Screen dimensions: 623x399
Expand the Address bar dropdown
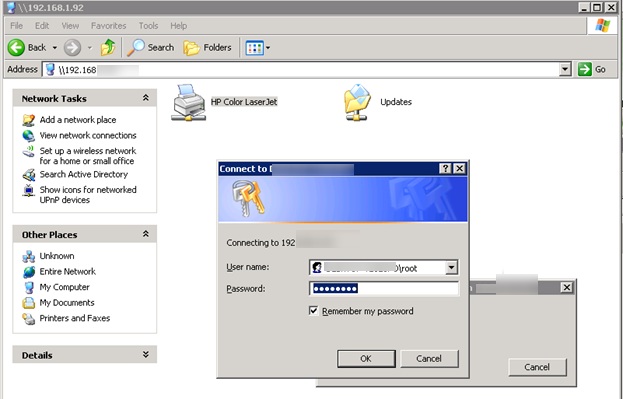click(x=565, y=70)
